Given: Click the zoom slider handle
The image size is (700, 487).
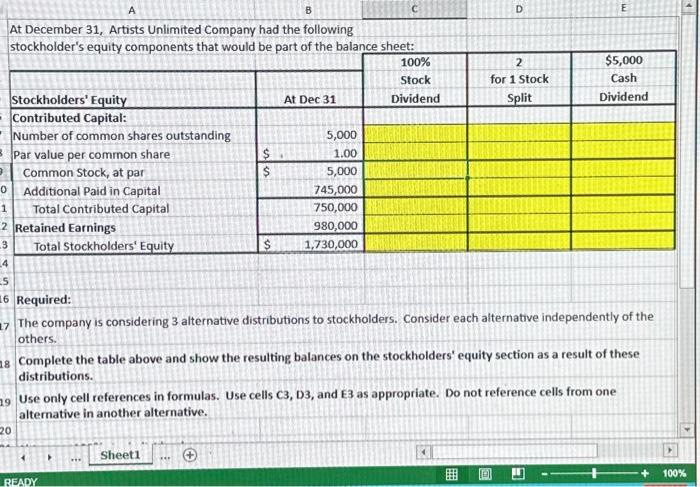Looking at the screenshot, I should pyautogui.click(x=594, y=473).
